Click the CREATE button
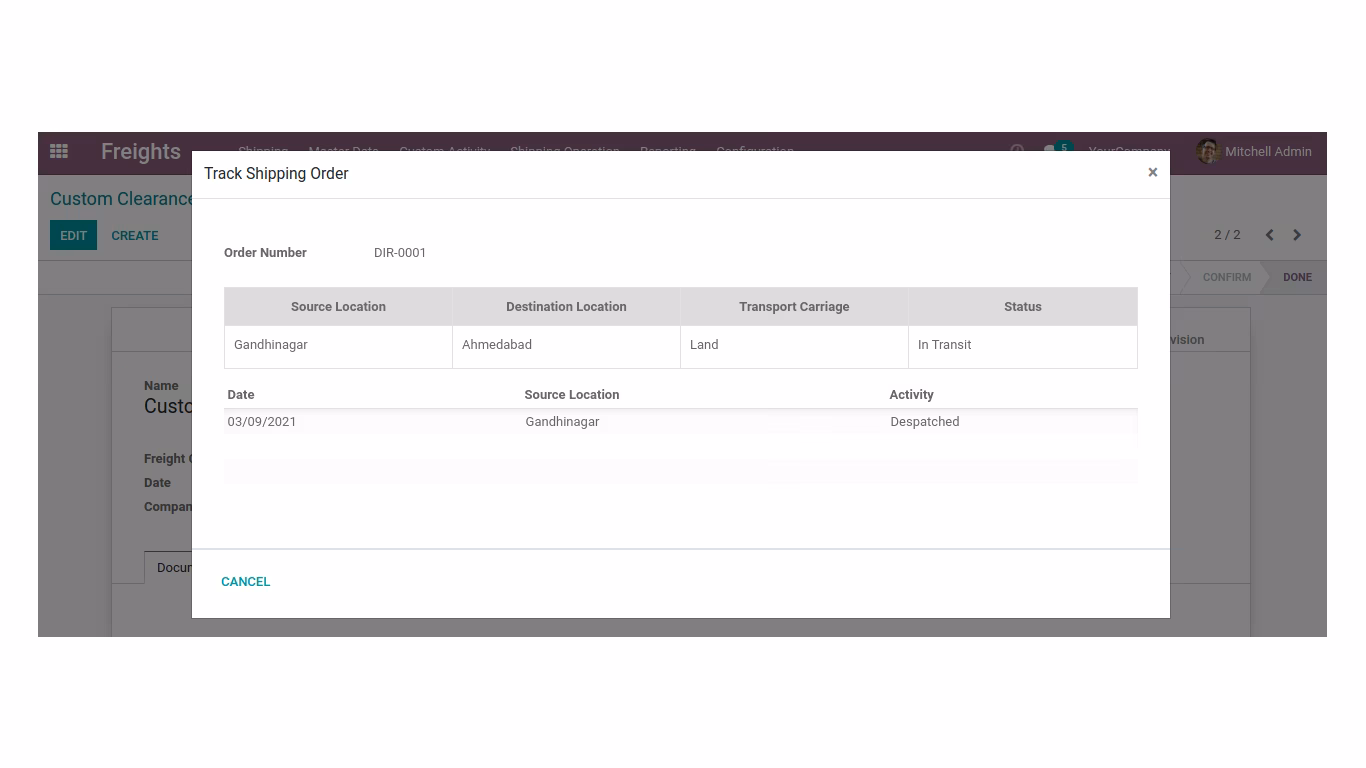1366x768 pixels. click(x=135, y=235)
